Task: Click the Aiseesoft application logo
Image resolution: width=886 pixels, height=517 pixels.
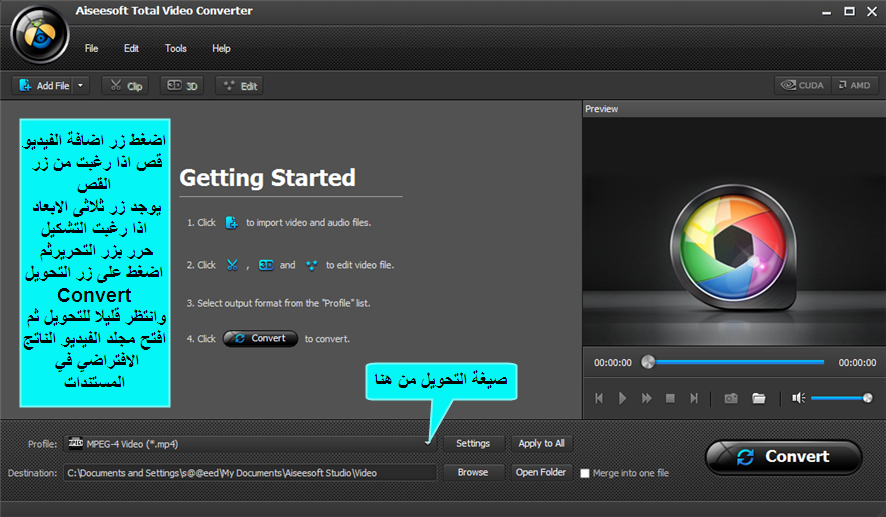Action: [x=40, y=35]
